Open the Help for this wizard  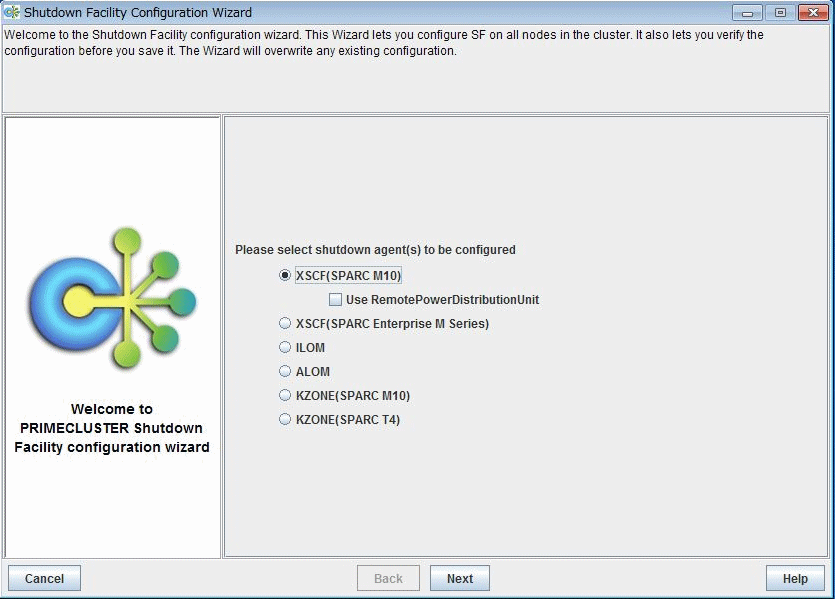795,578
